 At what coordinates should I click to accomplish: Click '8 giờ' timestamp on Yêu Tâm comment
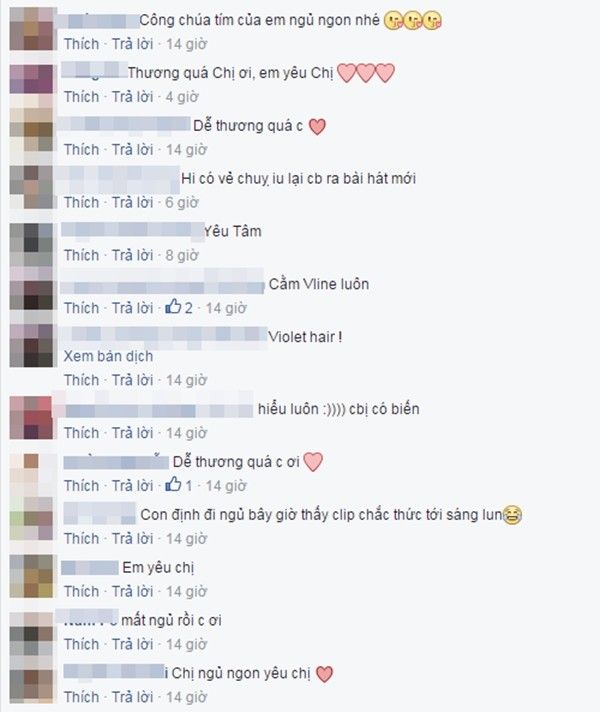coord(182,255)
